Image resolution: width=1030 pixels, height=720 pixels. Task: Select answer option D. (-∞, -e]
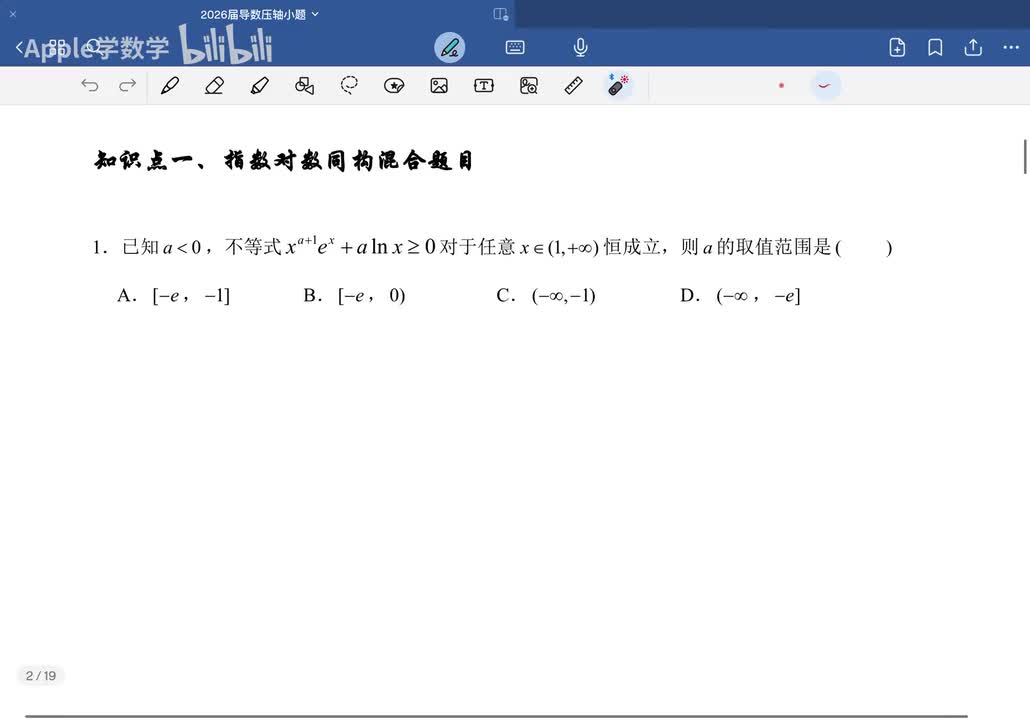tap(740, 296)
